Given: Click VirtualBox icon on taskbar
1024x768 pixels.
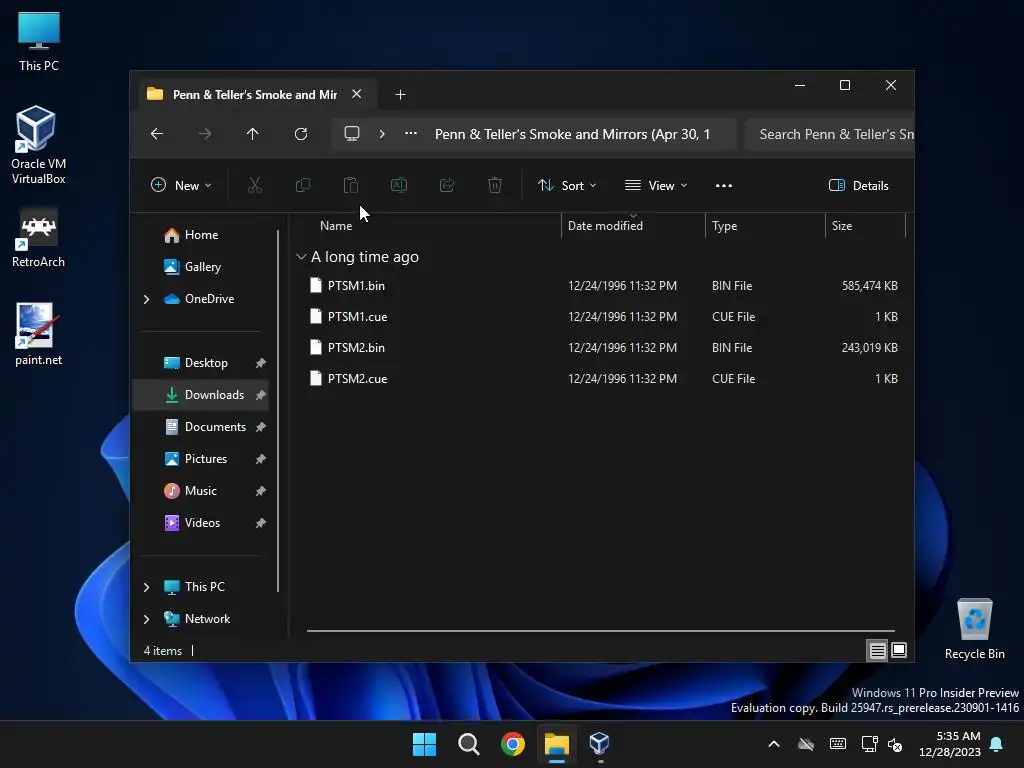Looking at the screenshot, I should click(600, 744).
